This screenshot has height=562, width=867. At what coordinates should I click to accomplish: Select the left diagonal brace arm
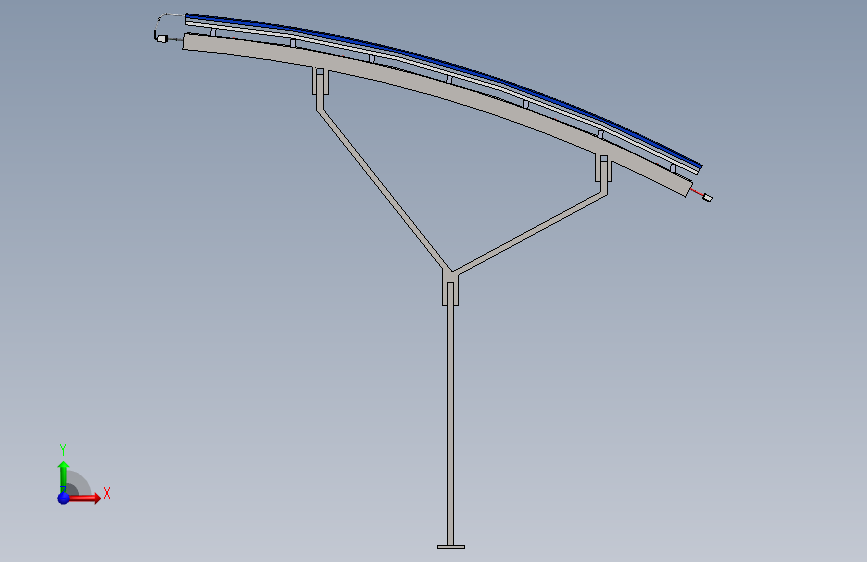click(384, 188)
